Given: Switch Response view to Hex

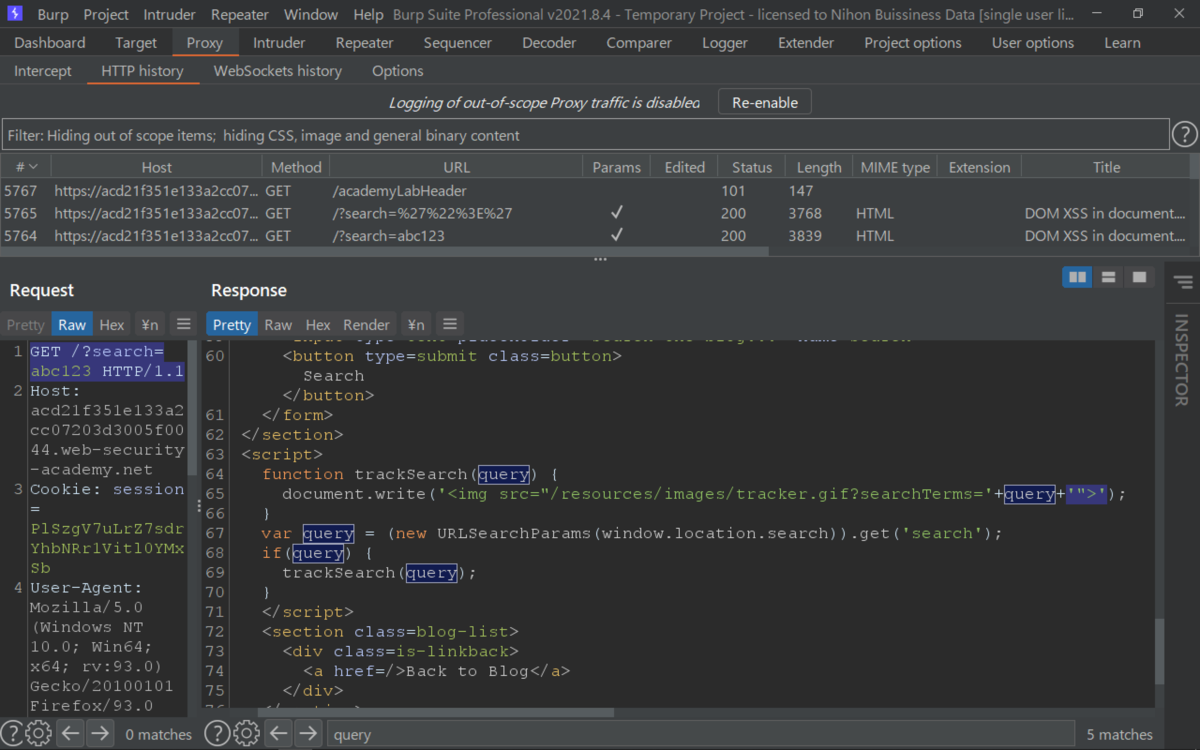Looking at the screenshot, I should point(318,324).
